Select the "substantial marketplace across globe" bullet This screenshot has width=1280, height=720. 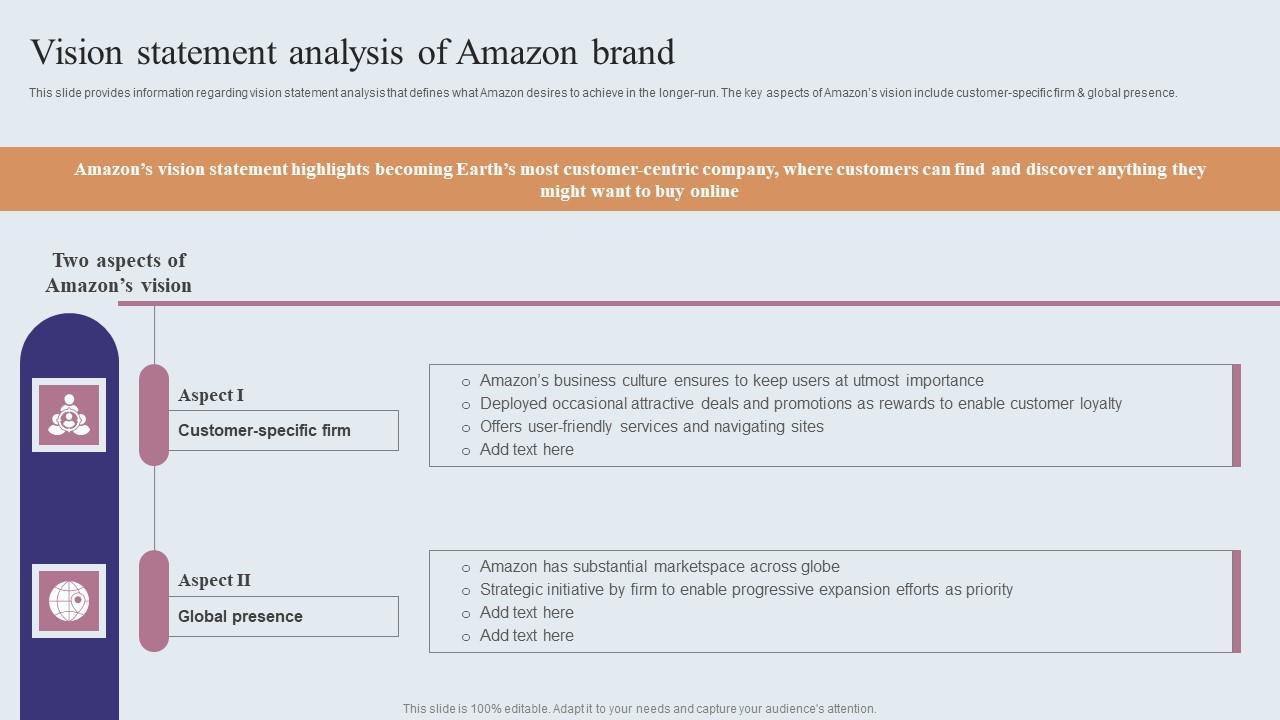[x=659, y=567]
